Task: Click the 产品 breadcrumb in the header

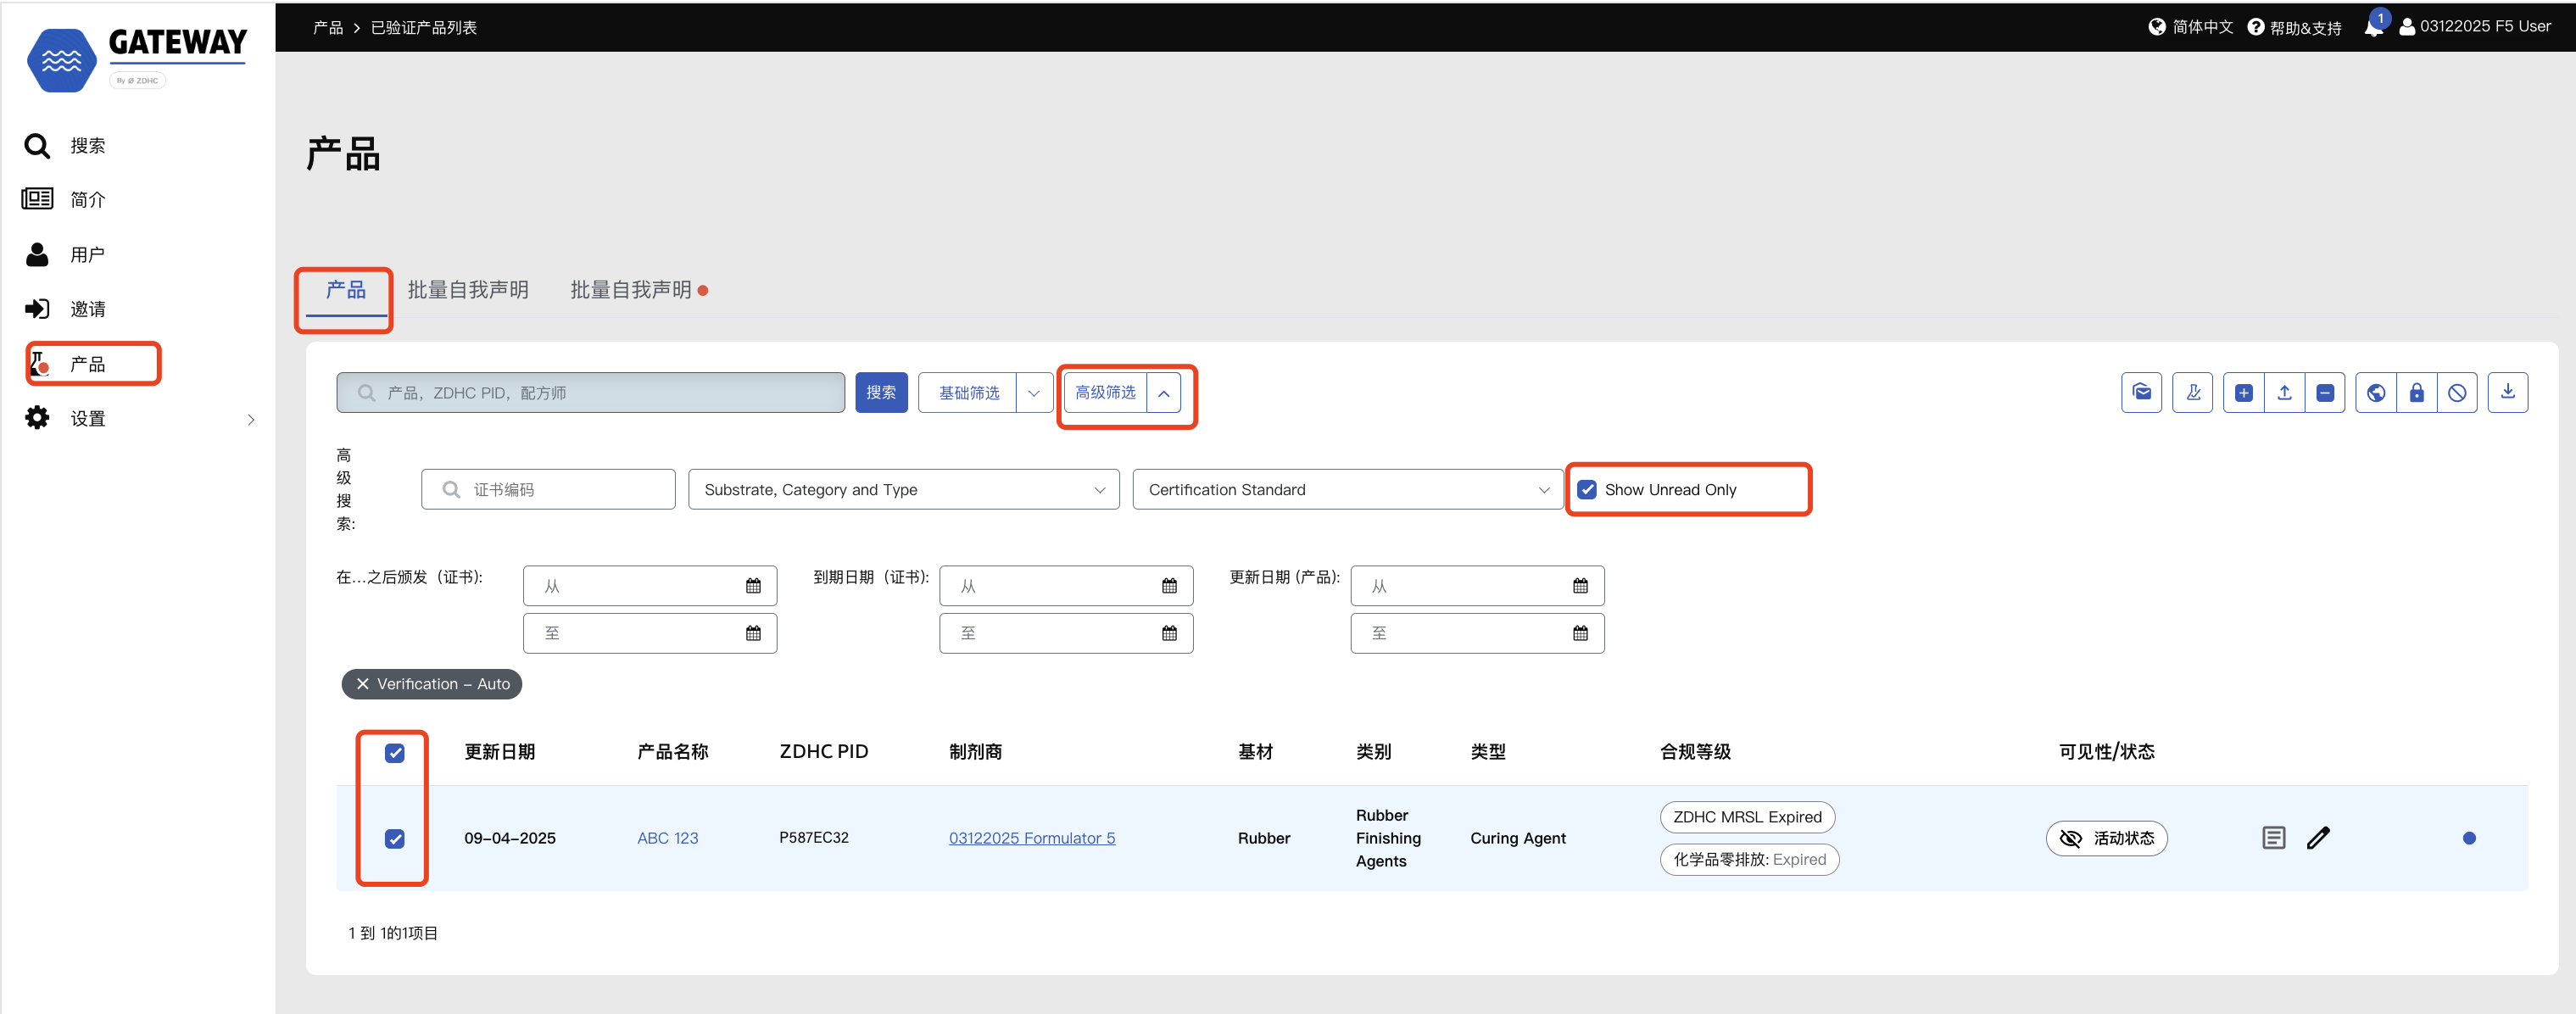Action: coord(328,27)
